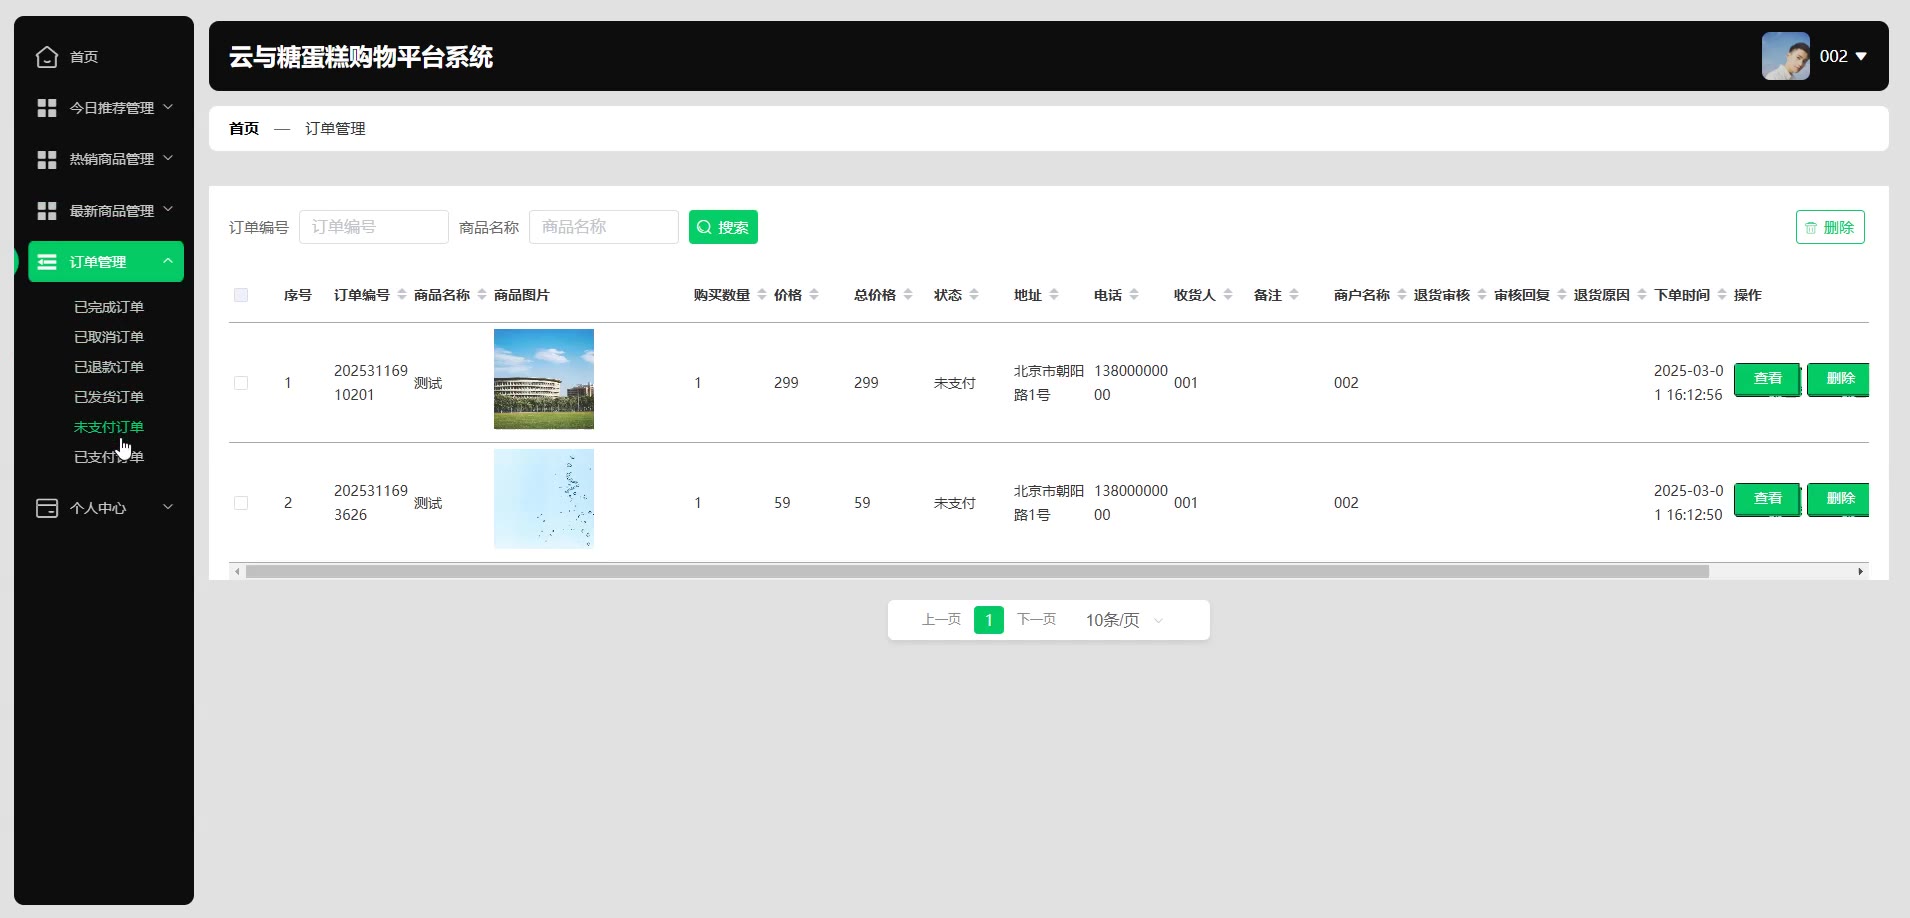Click the 订单编号 search input field
This screenshot has width=1910, height=918.
click(374, 227)
